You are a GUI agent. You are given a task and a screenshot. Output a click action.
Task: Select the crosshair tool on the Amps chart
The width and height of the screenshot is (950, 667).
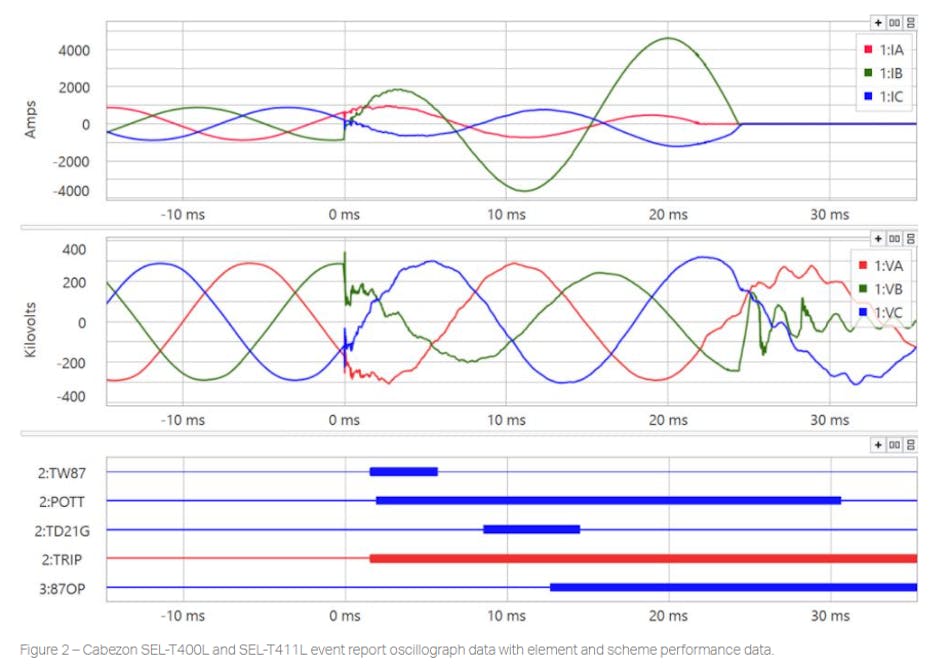(x=878, y=21)
